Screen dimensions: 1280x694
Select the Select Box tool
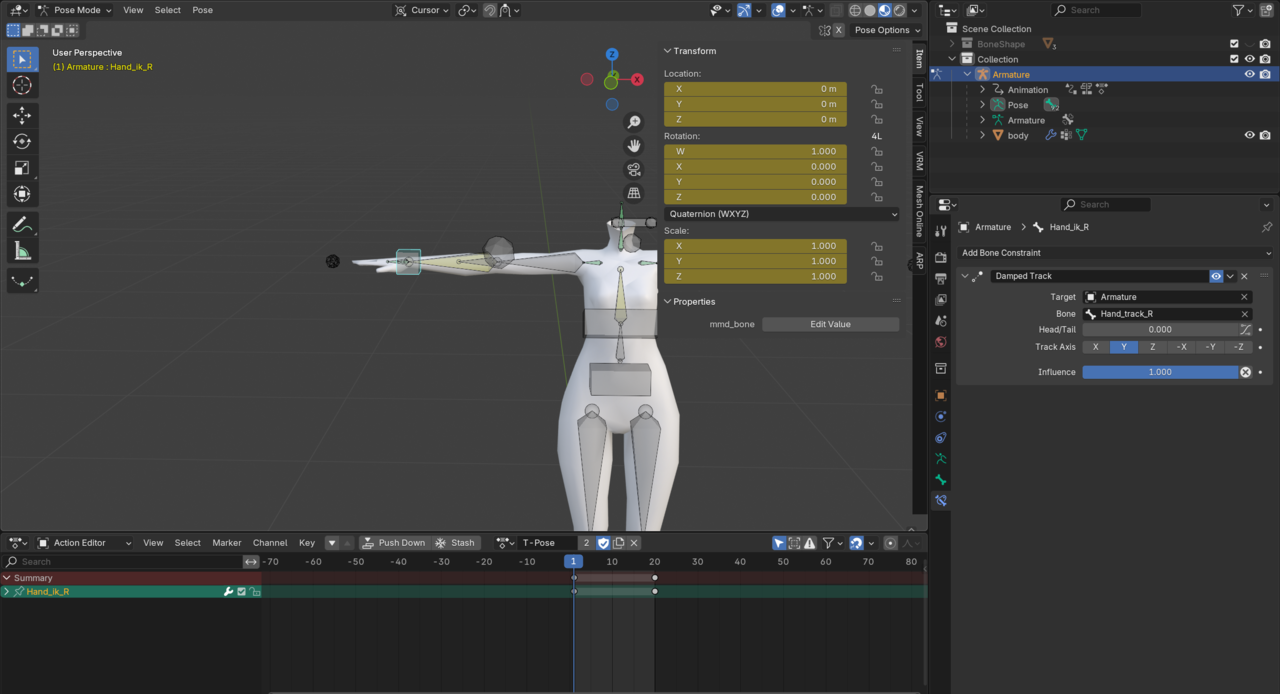click(x=22, y=60)
